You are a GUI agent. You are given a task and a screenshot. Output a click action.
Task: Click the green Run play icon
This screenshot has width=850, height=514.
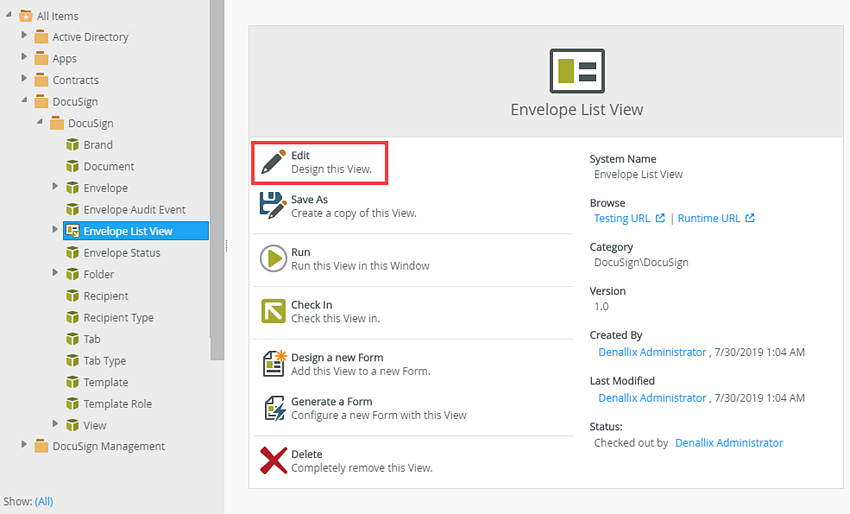(273, 259)
